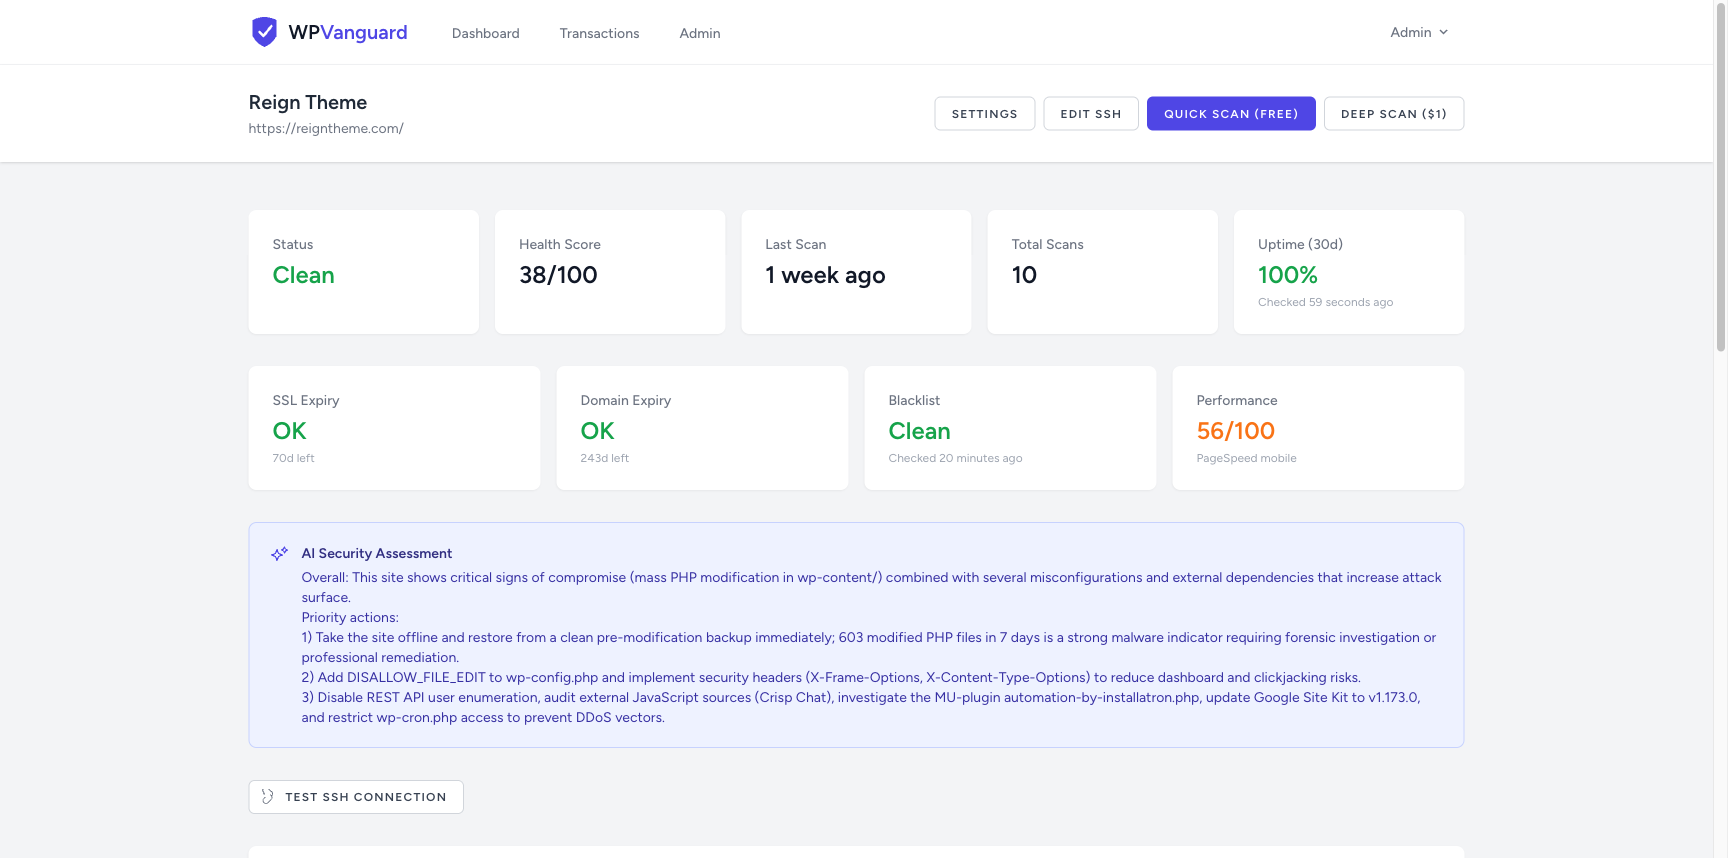Click the Performance '56/100' value
This screenshot has width=1728, height=858.
1235,431
